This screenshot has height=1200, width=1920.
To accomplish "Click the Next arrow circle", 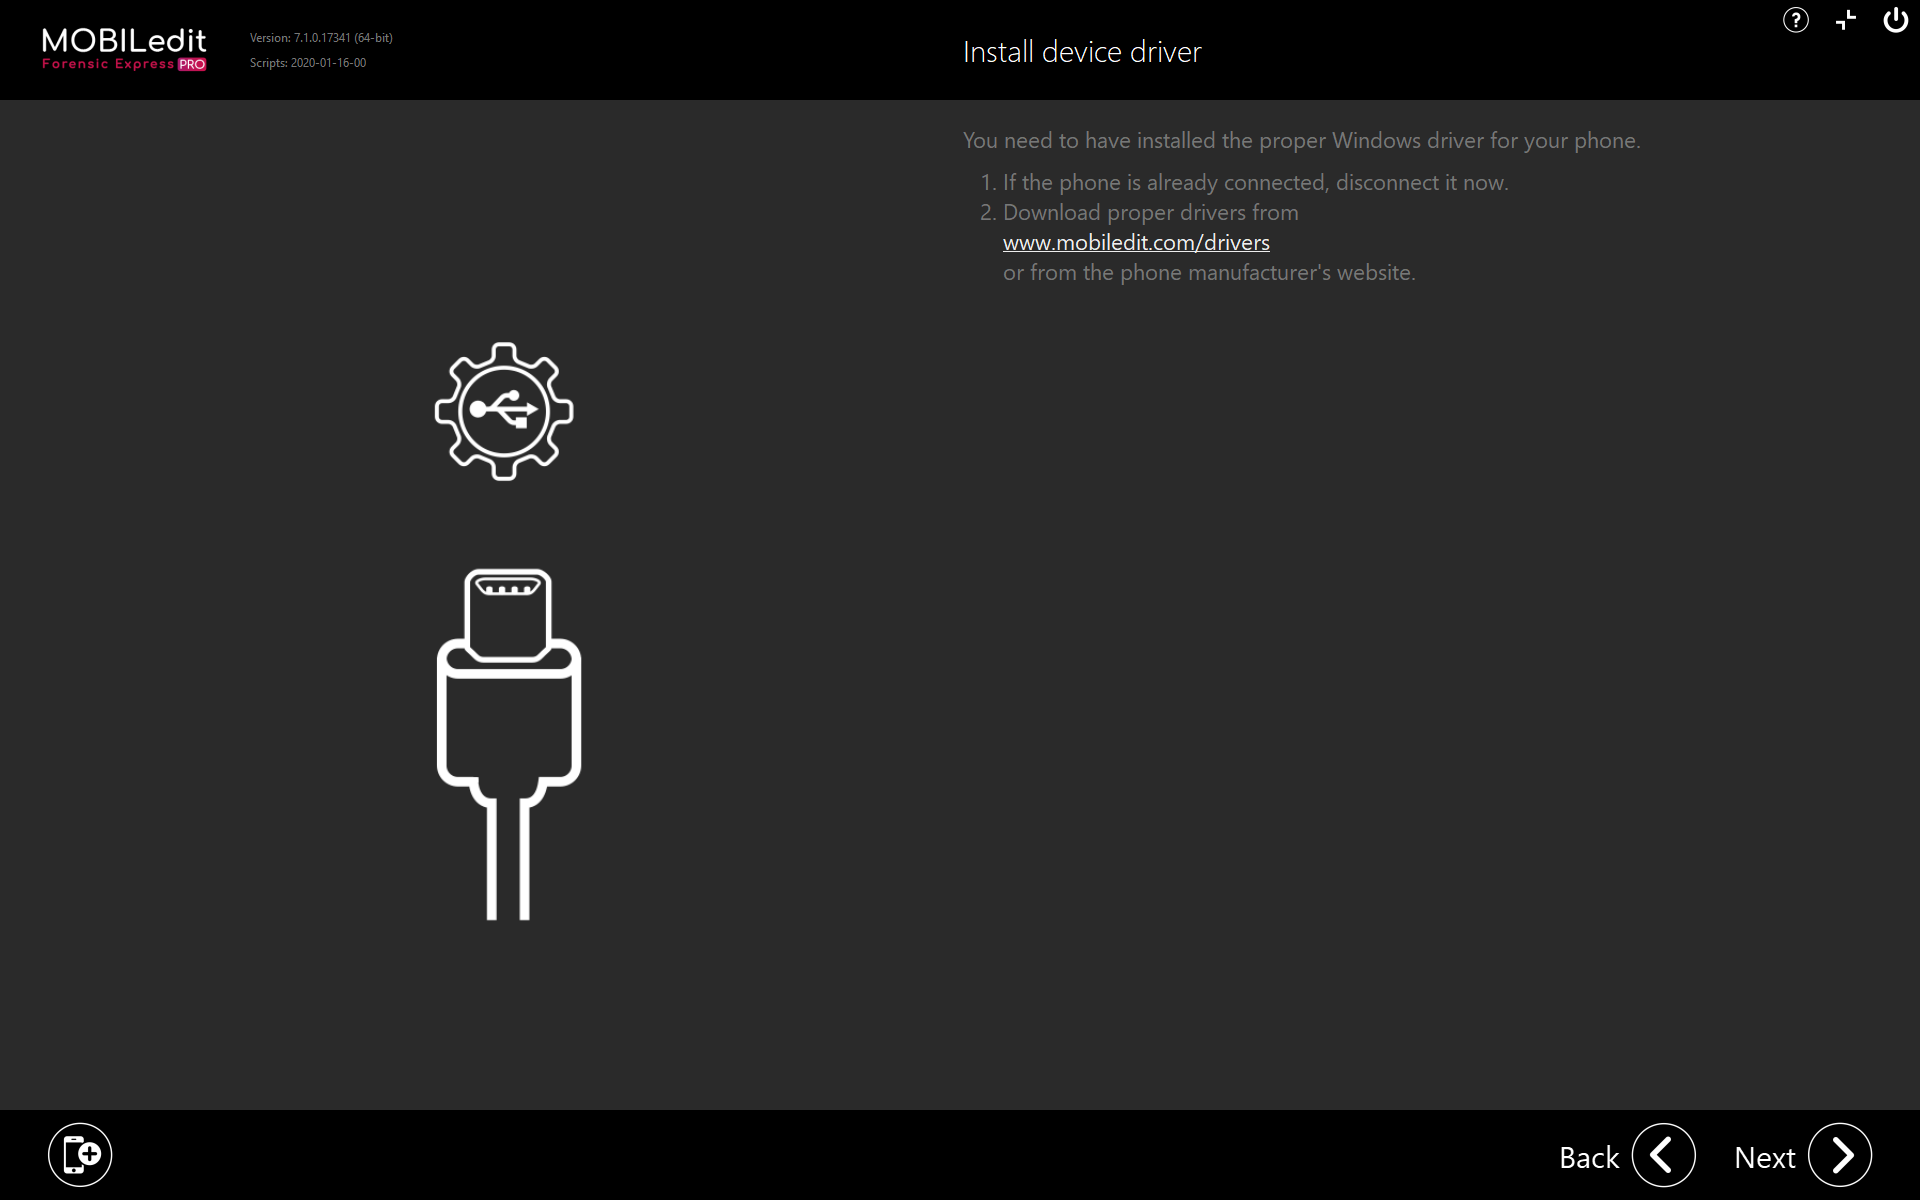I will (x=1839, y=1155).
